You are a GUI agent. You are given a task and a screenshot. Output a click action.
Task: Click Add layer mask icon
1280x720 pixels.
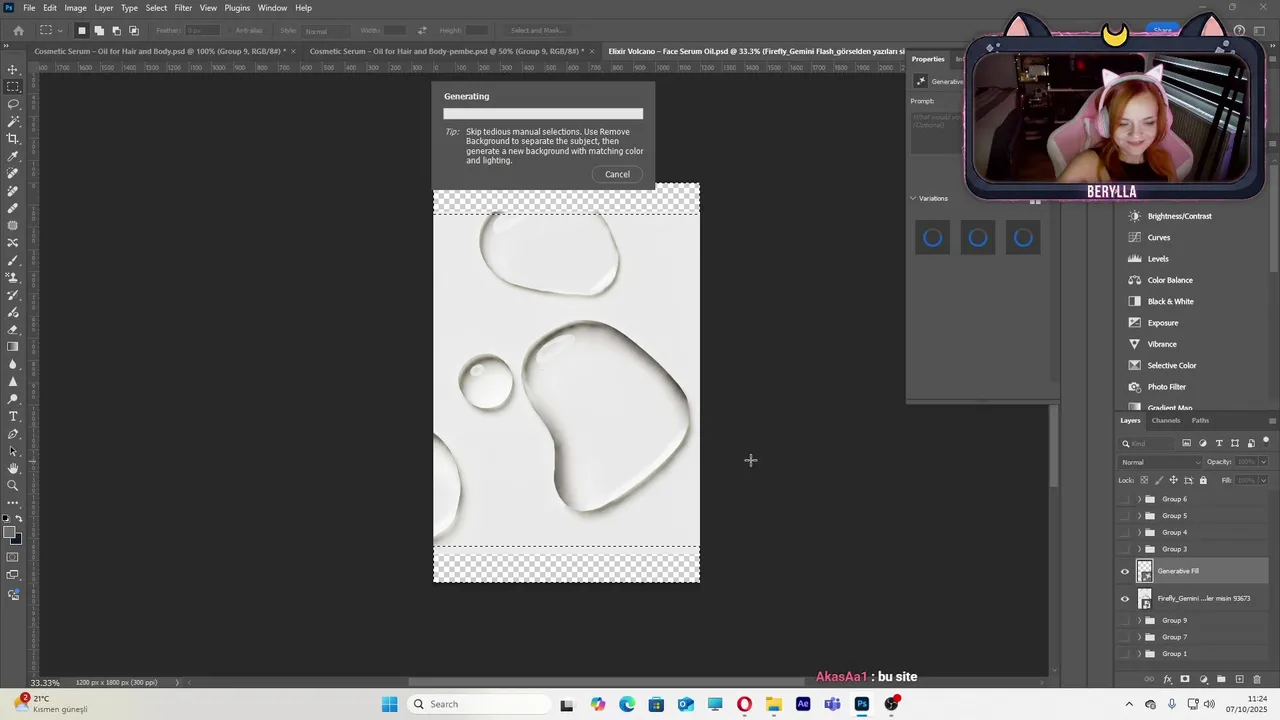coord(1185,679)
